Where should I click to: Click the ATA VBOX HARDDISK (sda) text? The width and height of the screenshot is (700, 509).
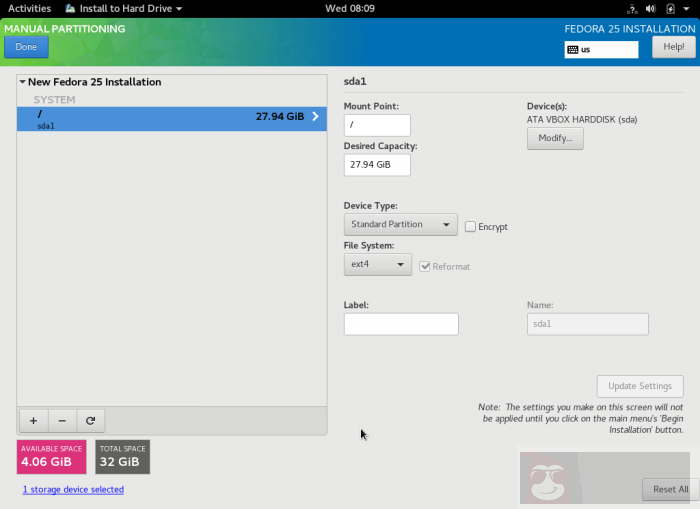[x=582, y=120]
